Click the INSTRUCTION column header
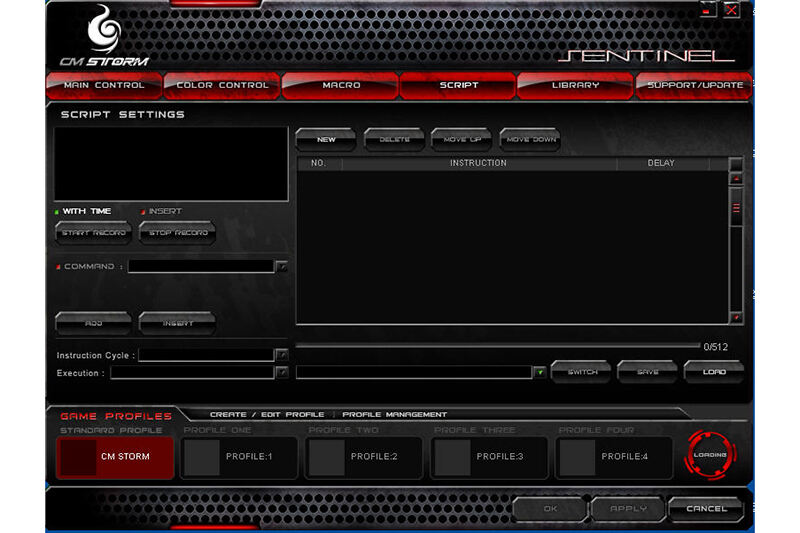This screenshot has height=533, width=800. pos(479,163)
